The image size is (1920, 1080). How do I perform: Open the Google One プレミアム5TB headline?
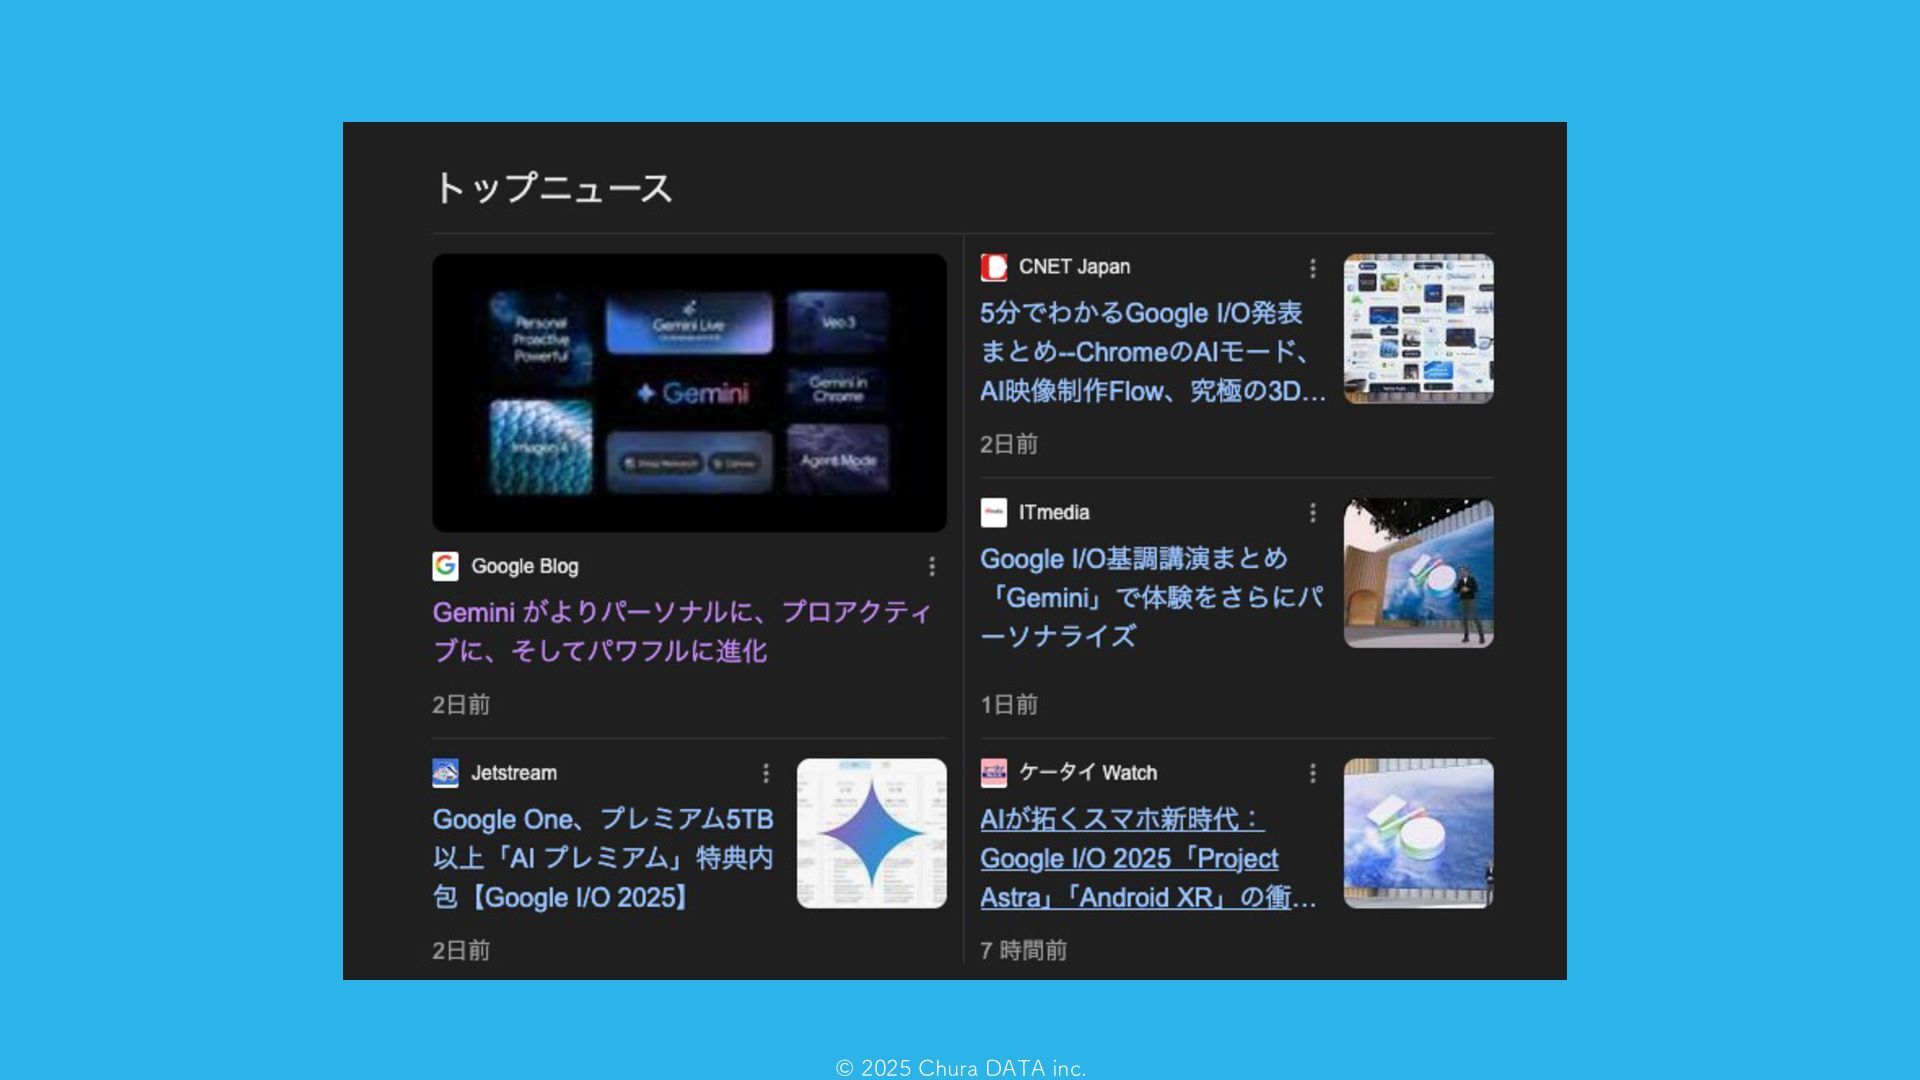point(602,858)
